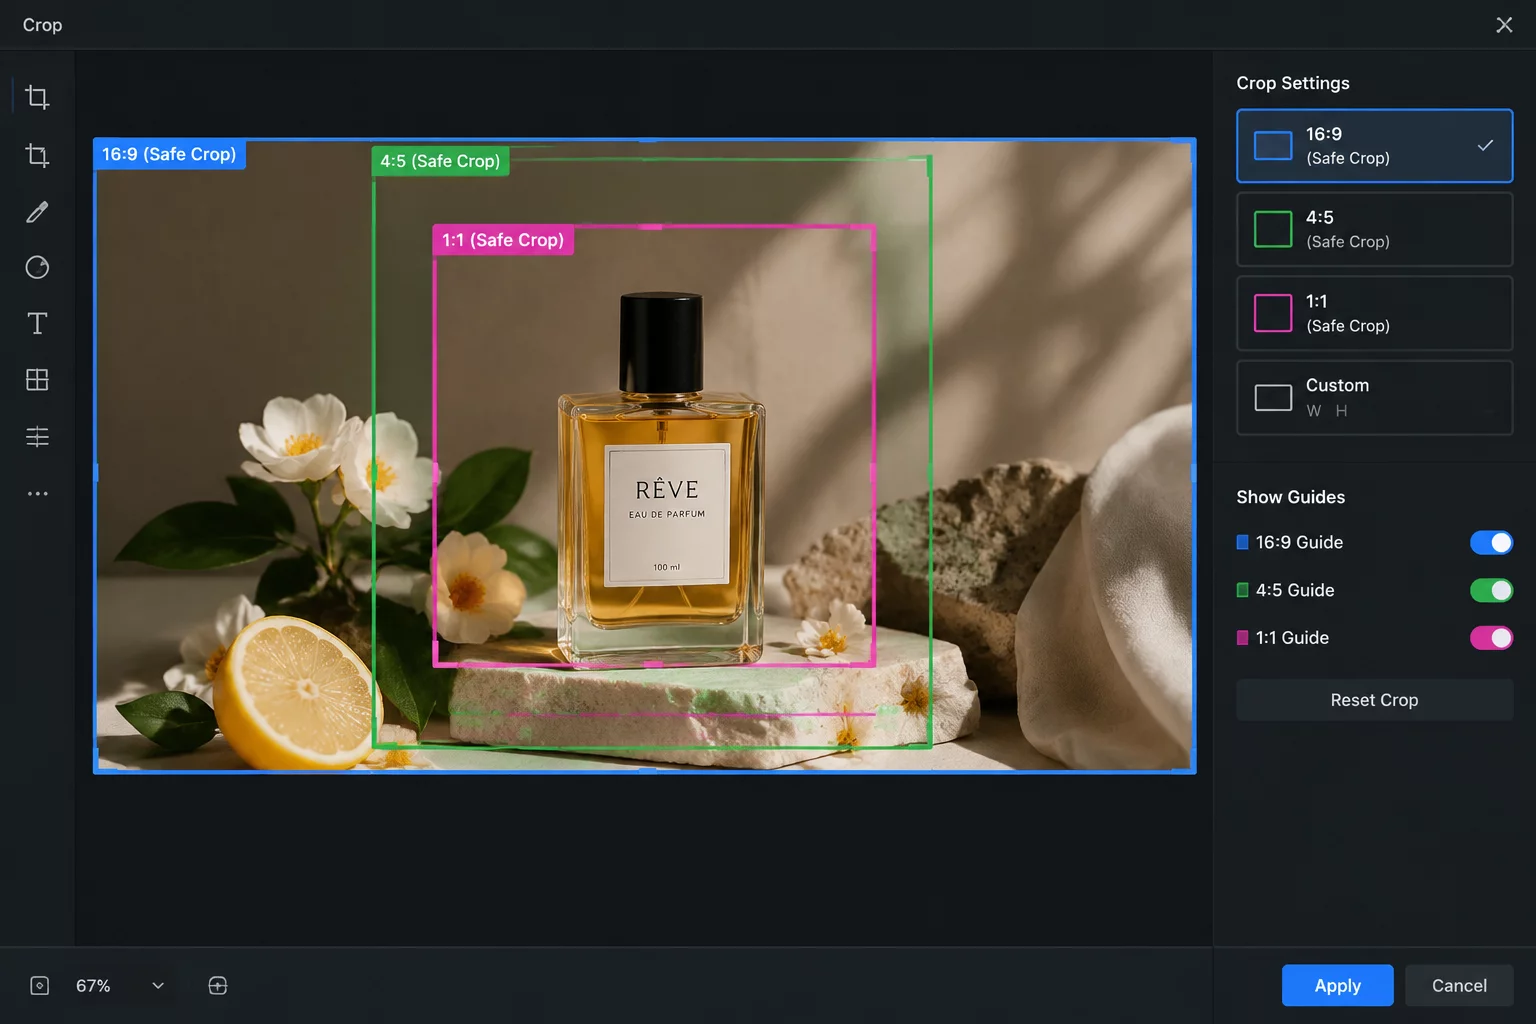
Task: Click the 16:9 preset rectangle icon
Action: tap(1273, 146)
